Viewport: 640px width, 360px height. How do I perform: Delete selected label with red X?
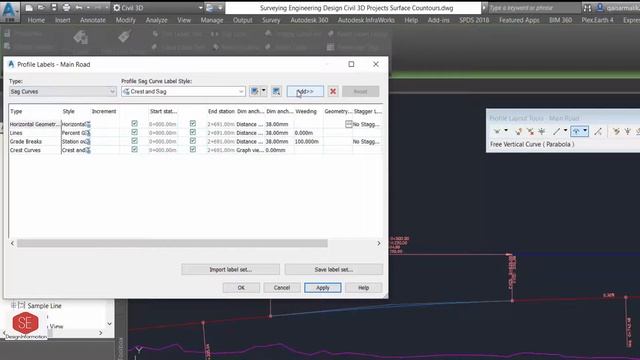tap(333, 91)
